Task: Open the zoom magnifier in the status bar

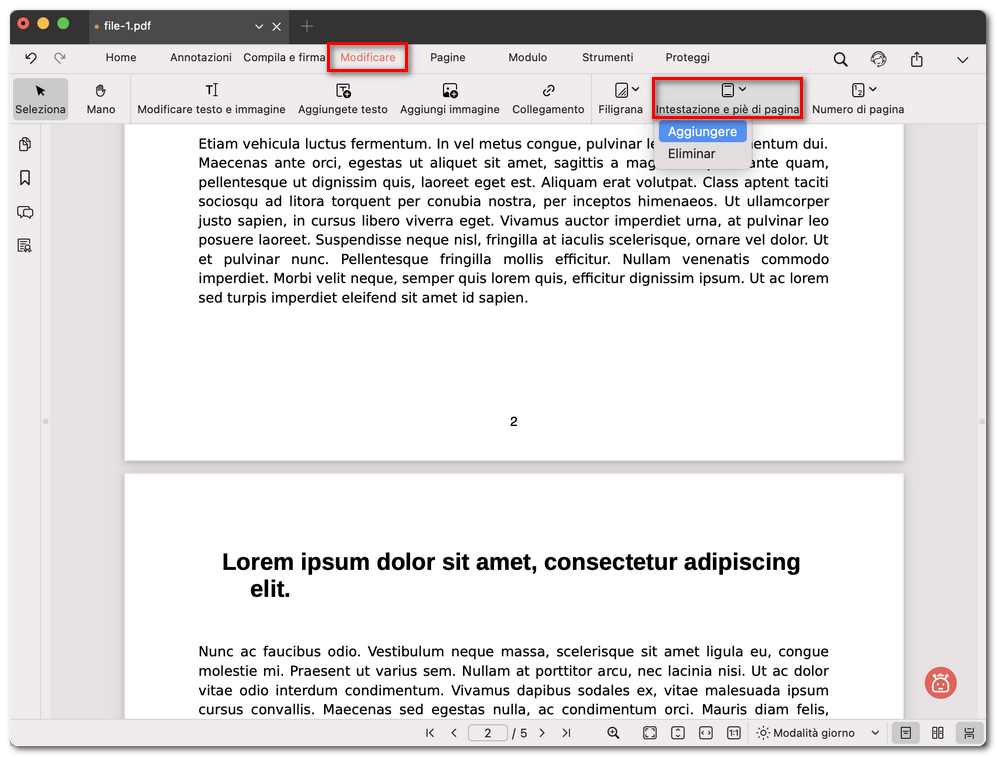Action: pyautogui.click(x=613, y=732)
